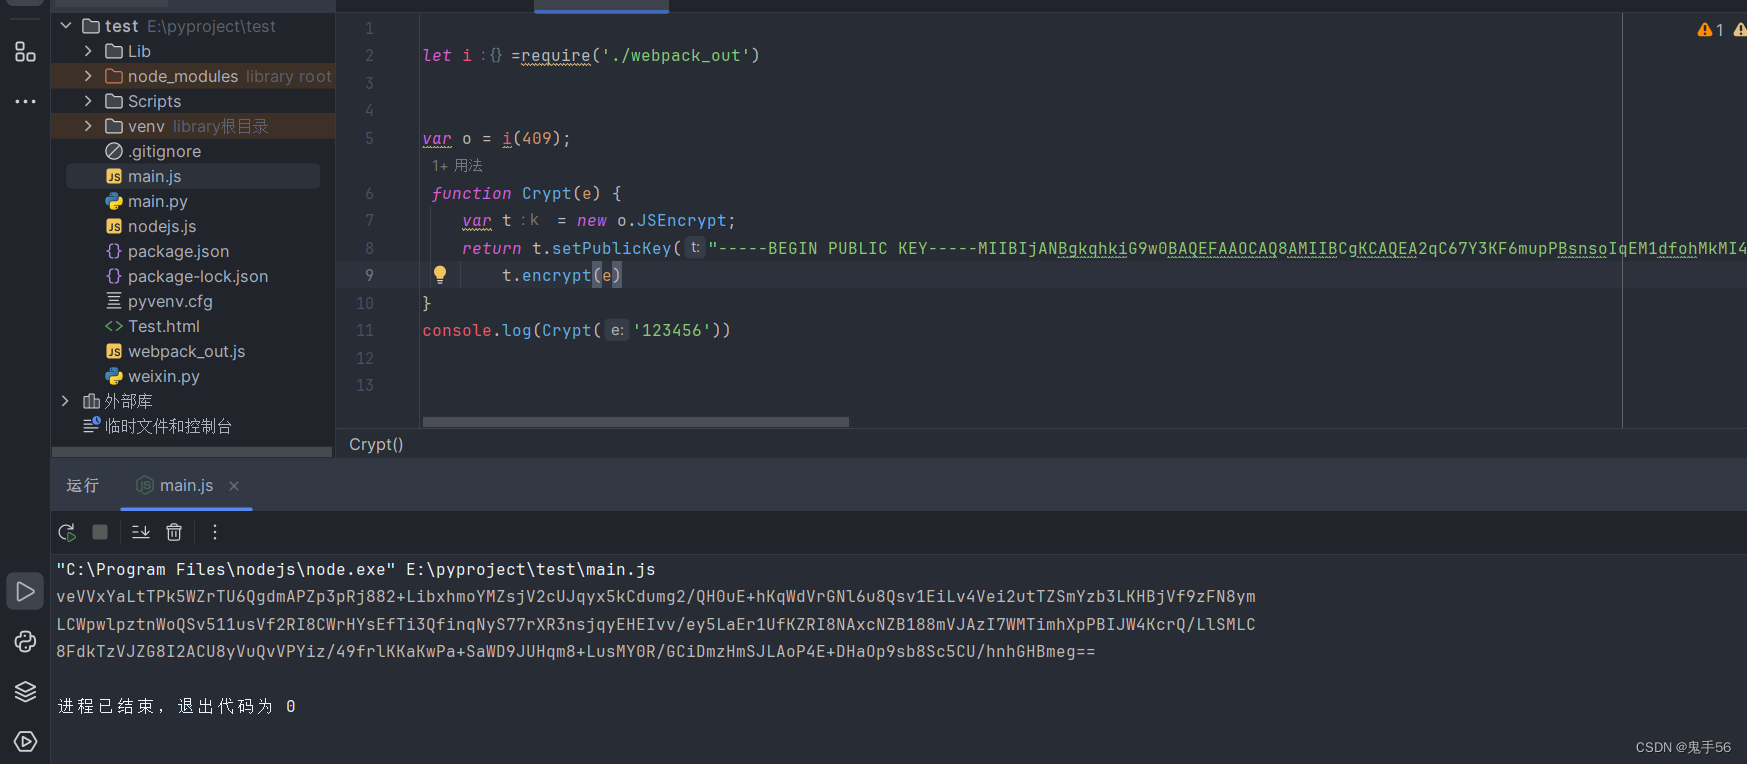Click the 运行 tool window label

click(82, 485)
